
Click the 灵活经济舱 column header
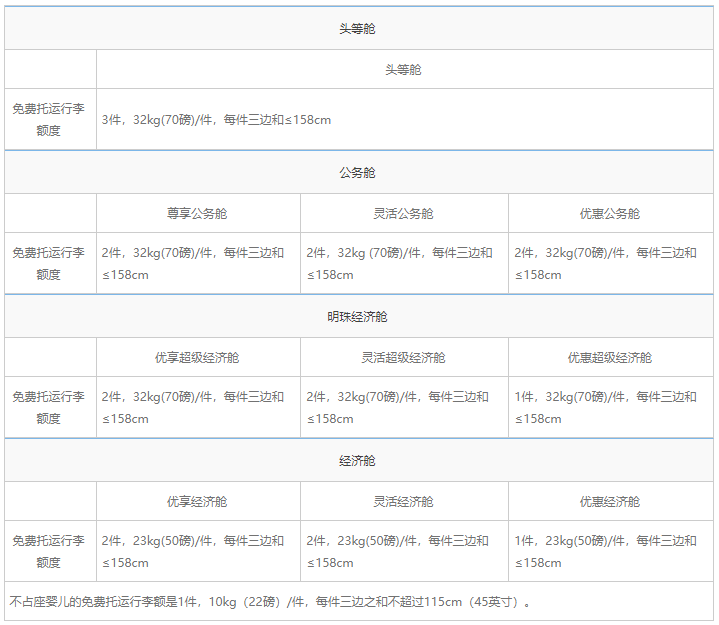[x=403, y=502]
